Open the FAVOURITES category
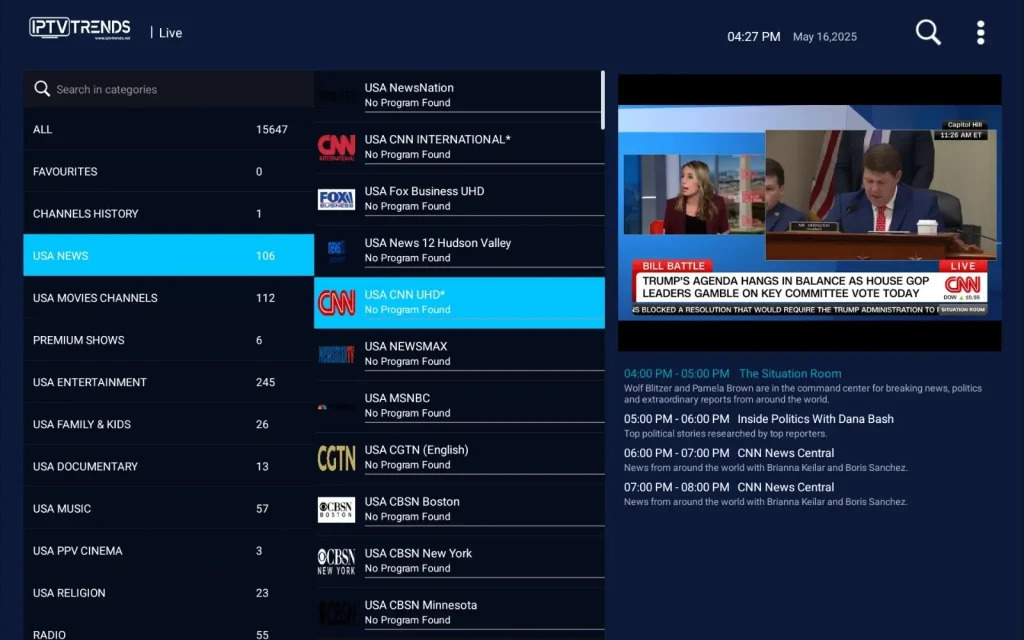This screenshot has width=1024, height=640. pyautogui.click(x=168, y=171)
